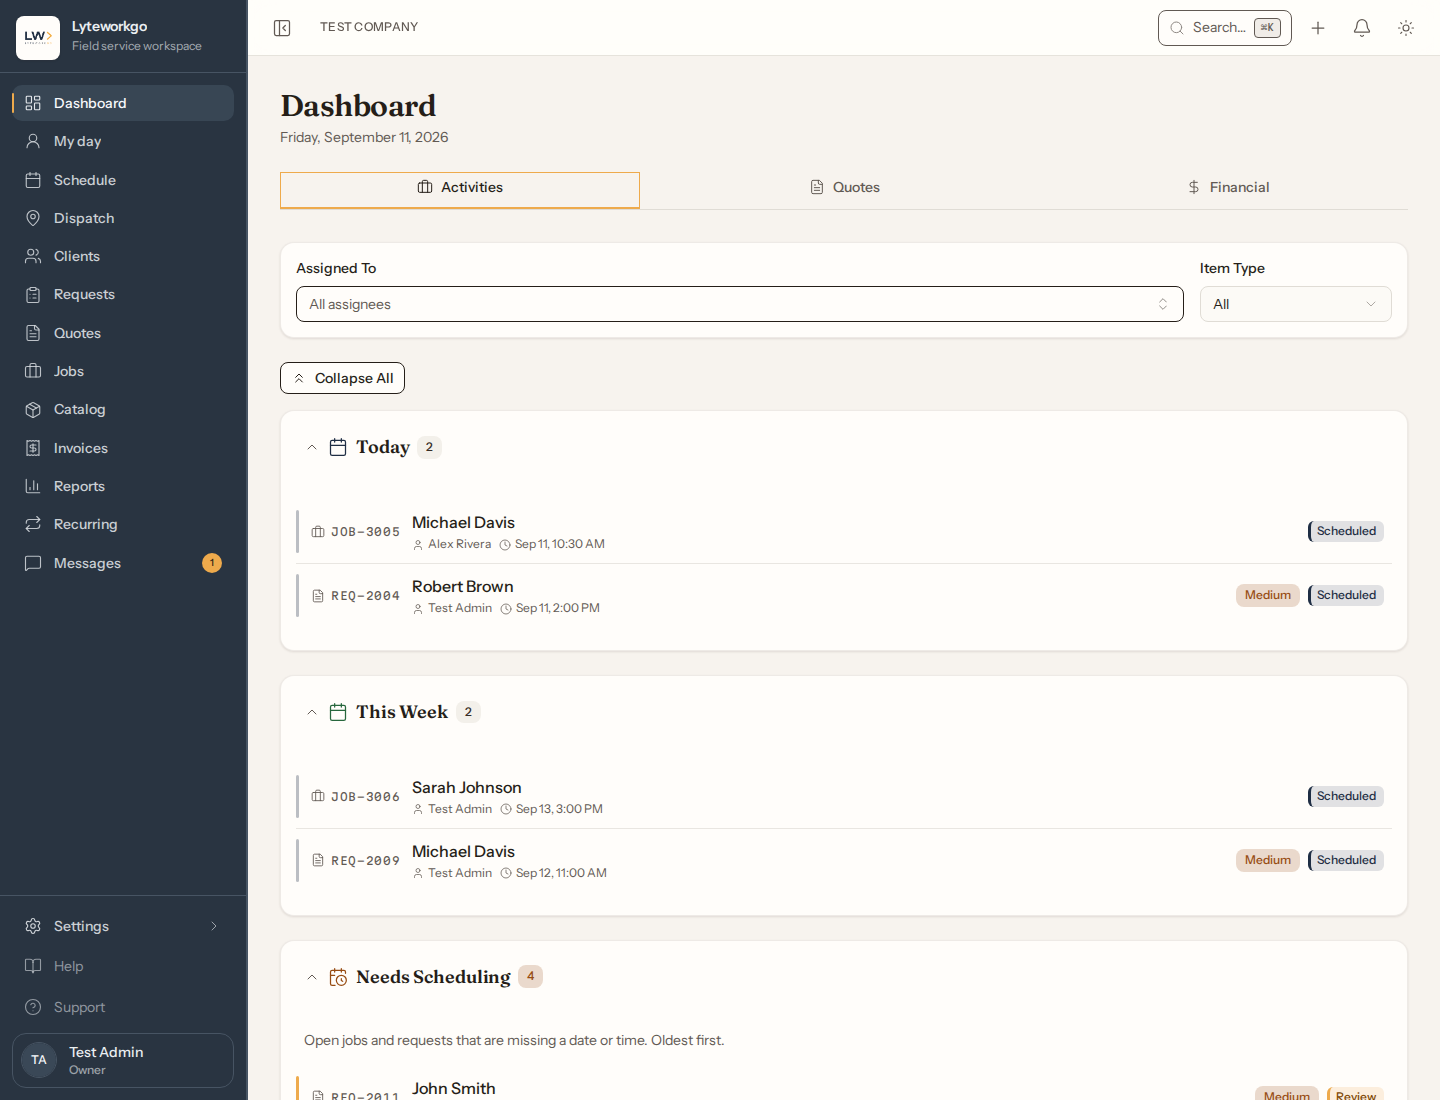Open Quotes in the sidebar
Screen dimensions: 1440x1100
123,333
